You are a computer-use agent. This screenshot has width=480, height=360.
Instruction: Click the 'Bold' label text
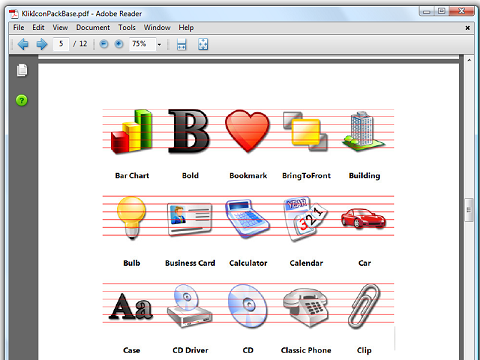point(190,176)
